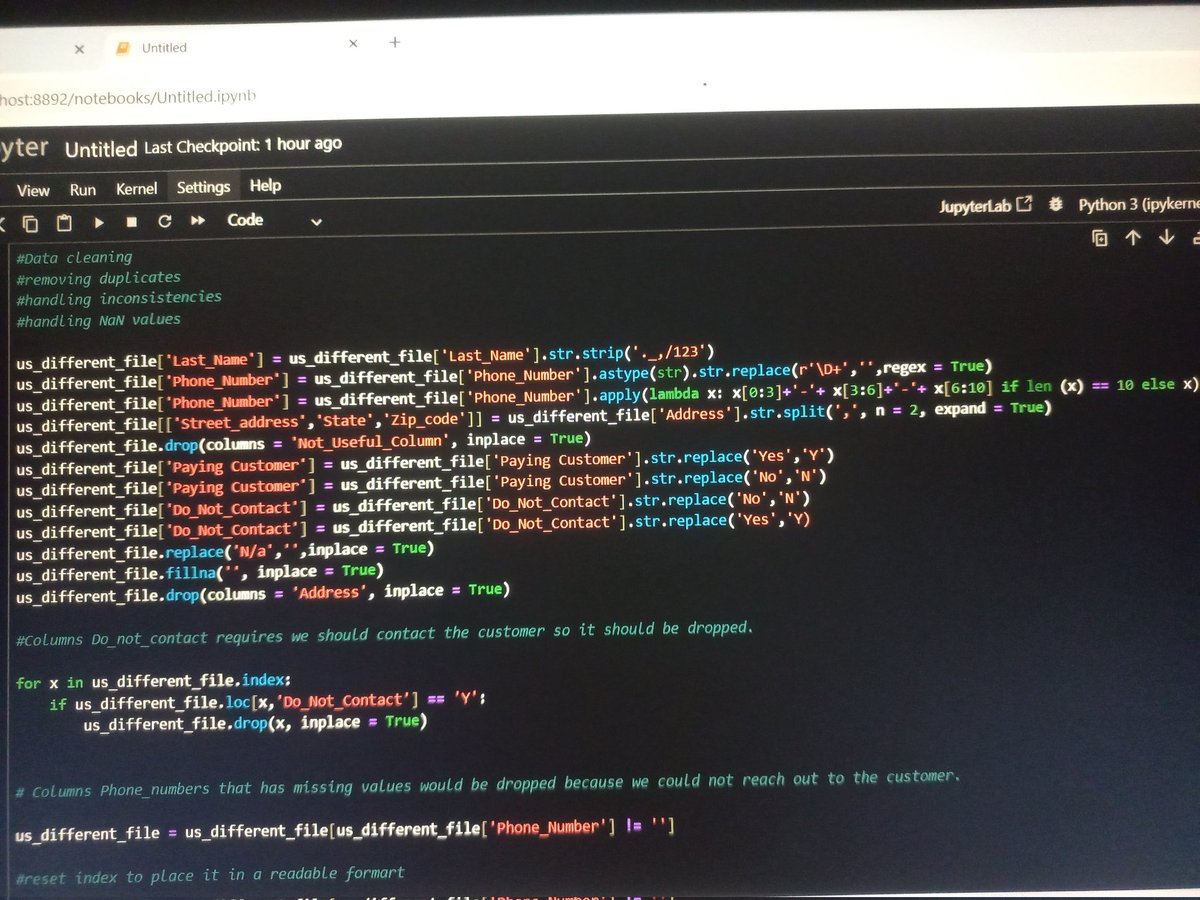Restart kernel and run all cells icon
This screenshot has height=900, width=1200.
coord(197,220)
